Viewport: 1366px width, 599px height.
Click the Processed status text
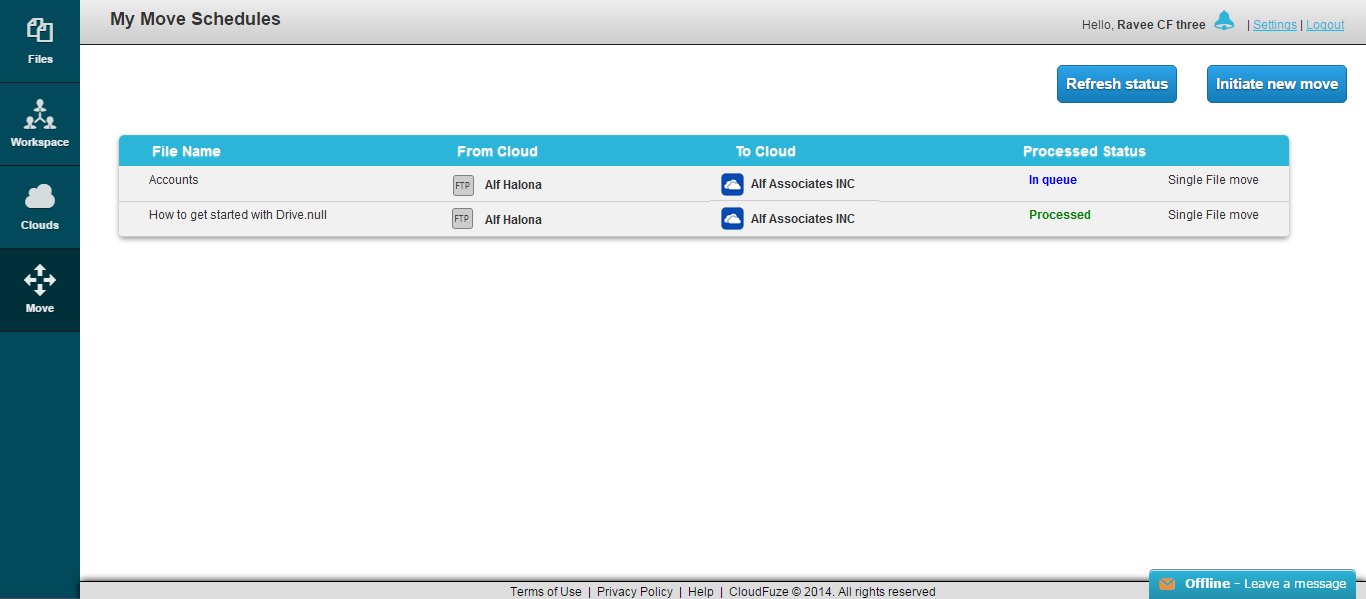pyautogui.click(x=1060, y=215)
